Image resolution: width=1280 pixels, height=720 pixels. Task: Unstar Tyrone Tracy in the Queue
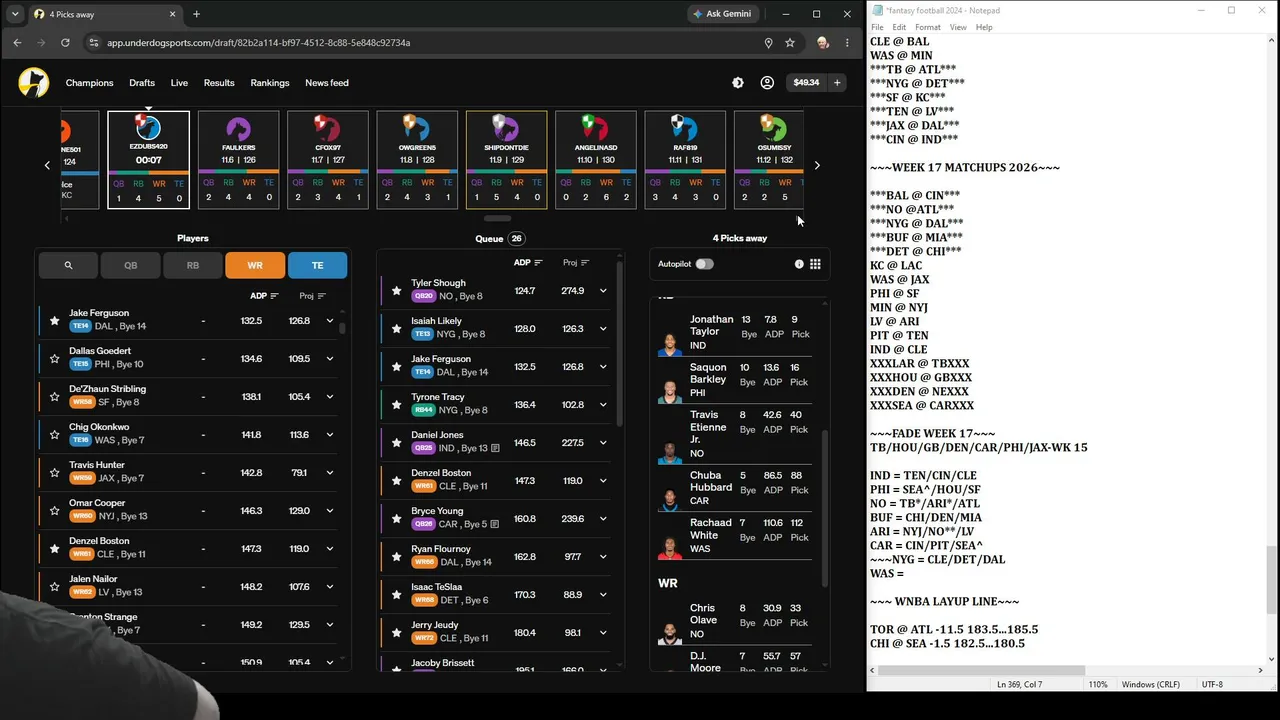pos(396,405)
